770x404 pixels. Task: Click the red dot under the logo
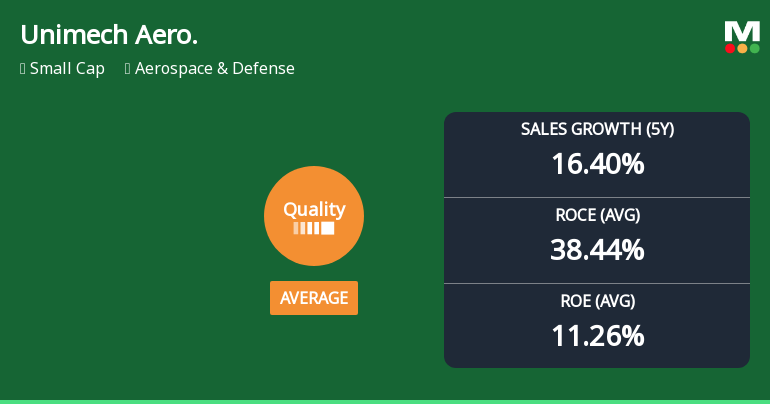730,48
